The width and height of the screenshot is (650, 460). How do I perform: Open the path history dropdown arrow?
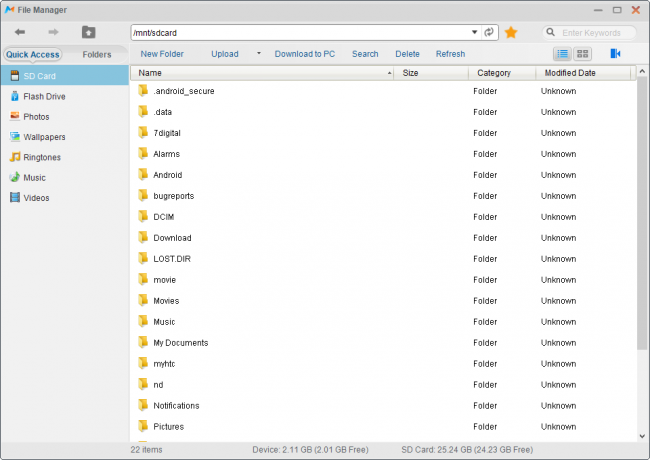click(475, 32)
